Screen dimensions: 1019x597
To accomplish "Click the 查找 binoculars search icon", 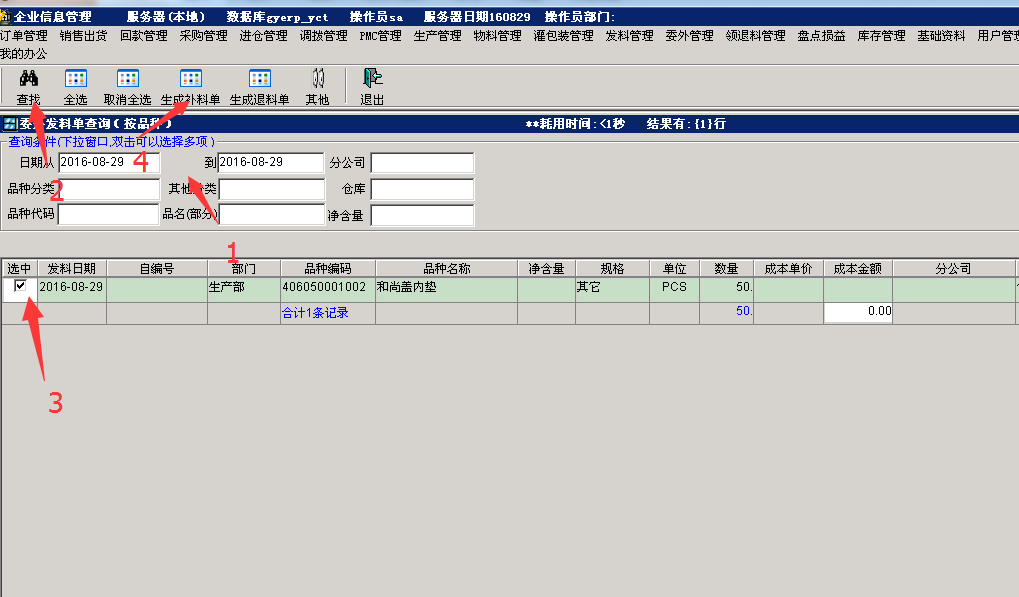I will [28, 79].
